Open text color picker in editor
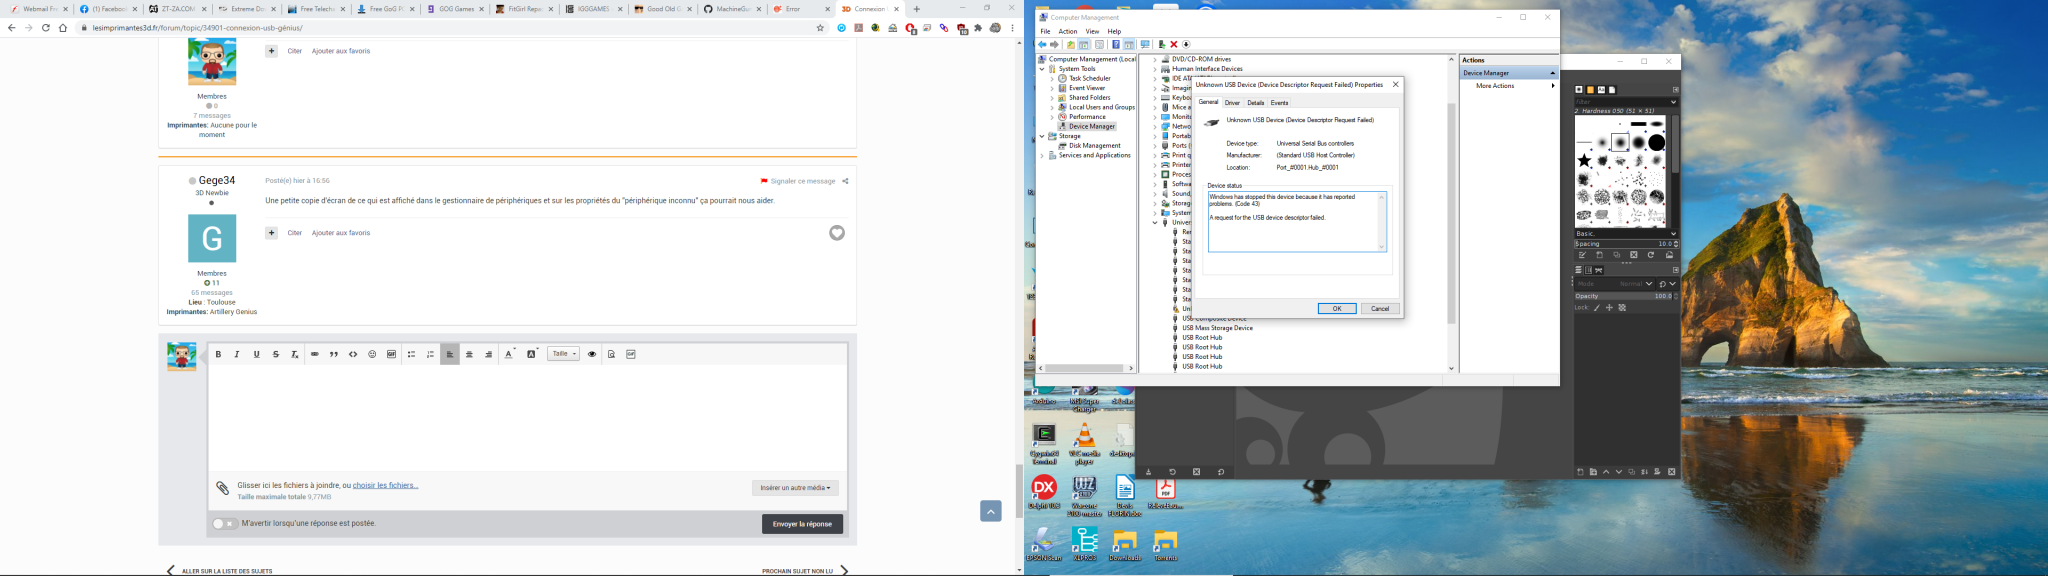2048x576 pixels. click(x=509, y=354)
